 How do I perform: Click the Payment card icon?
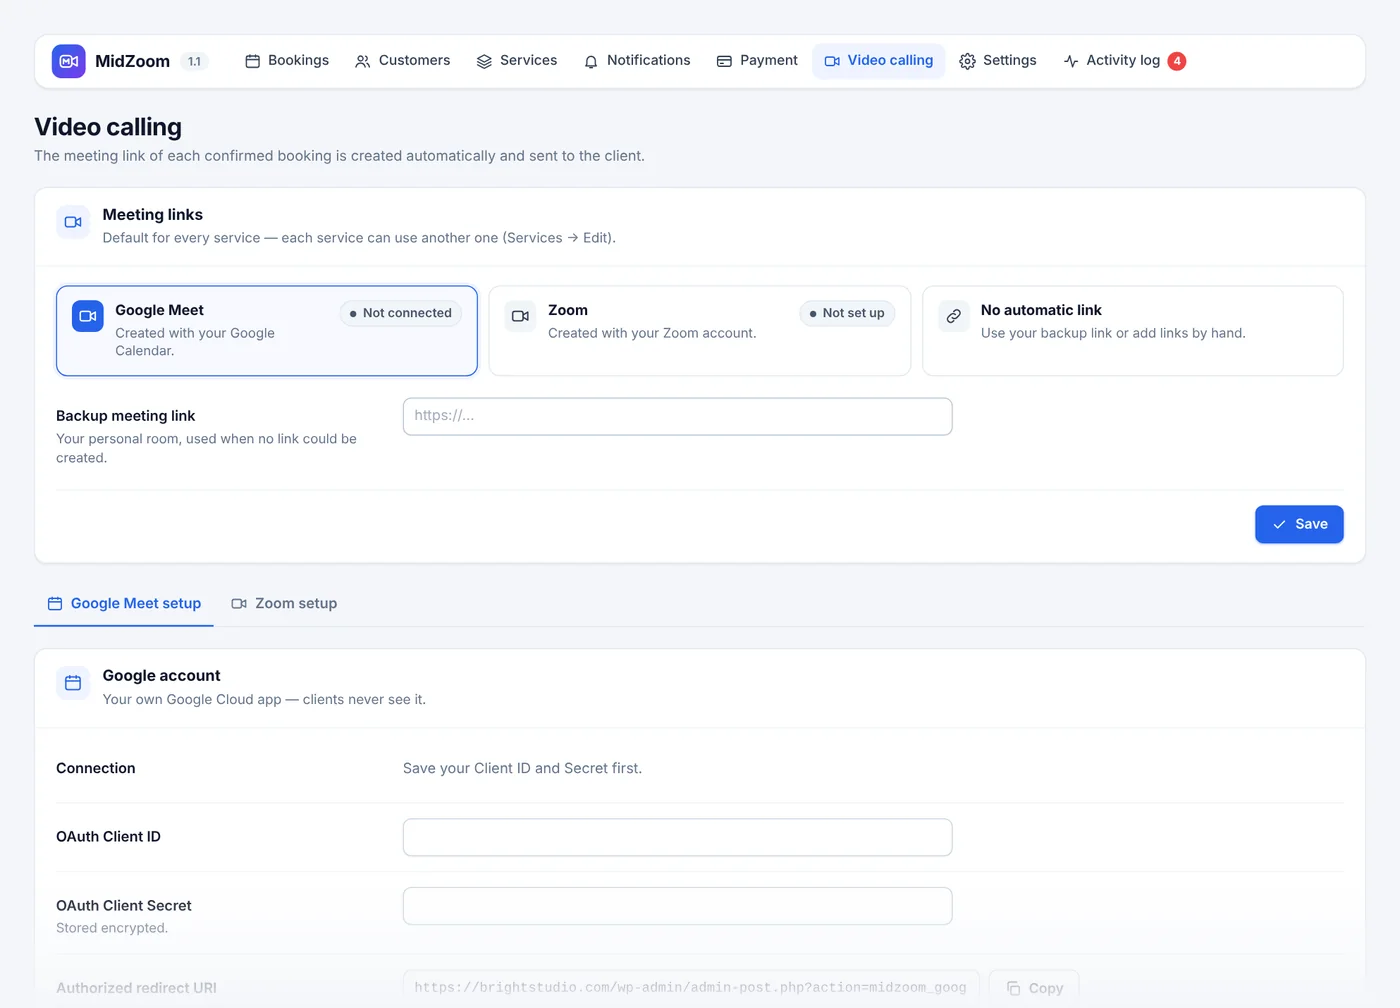tap(724, 61)
